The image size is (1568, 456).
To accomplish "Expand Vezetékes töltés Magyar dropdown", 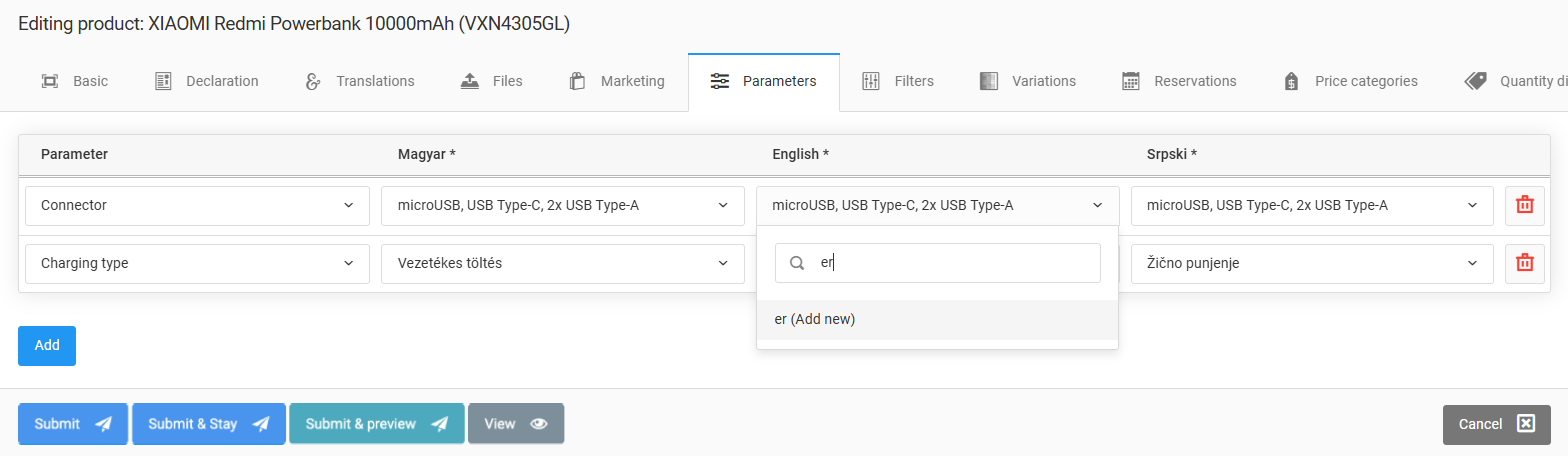I will point(563,263).
